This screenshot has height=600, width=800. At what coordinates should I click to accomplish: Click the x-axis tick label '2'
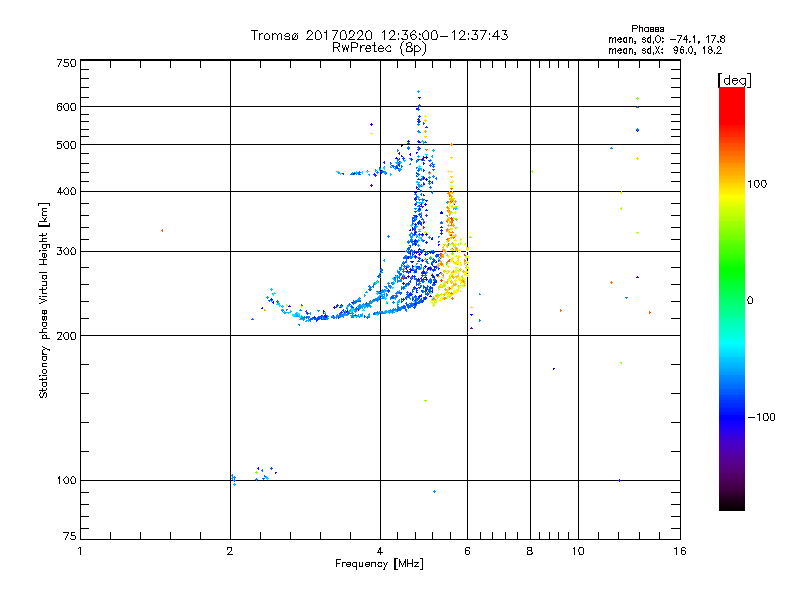tap(230, 551)
